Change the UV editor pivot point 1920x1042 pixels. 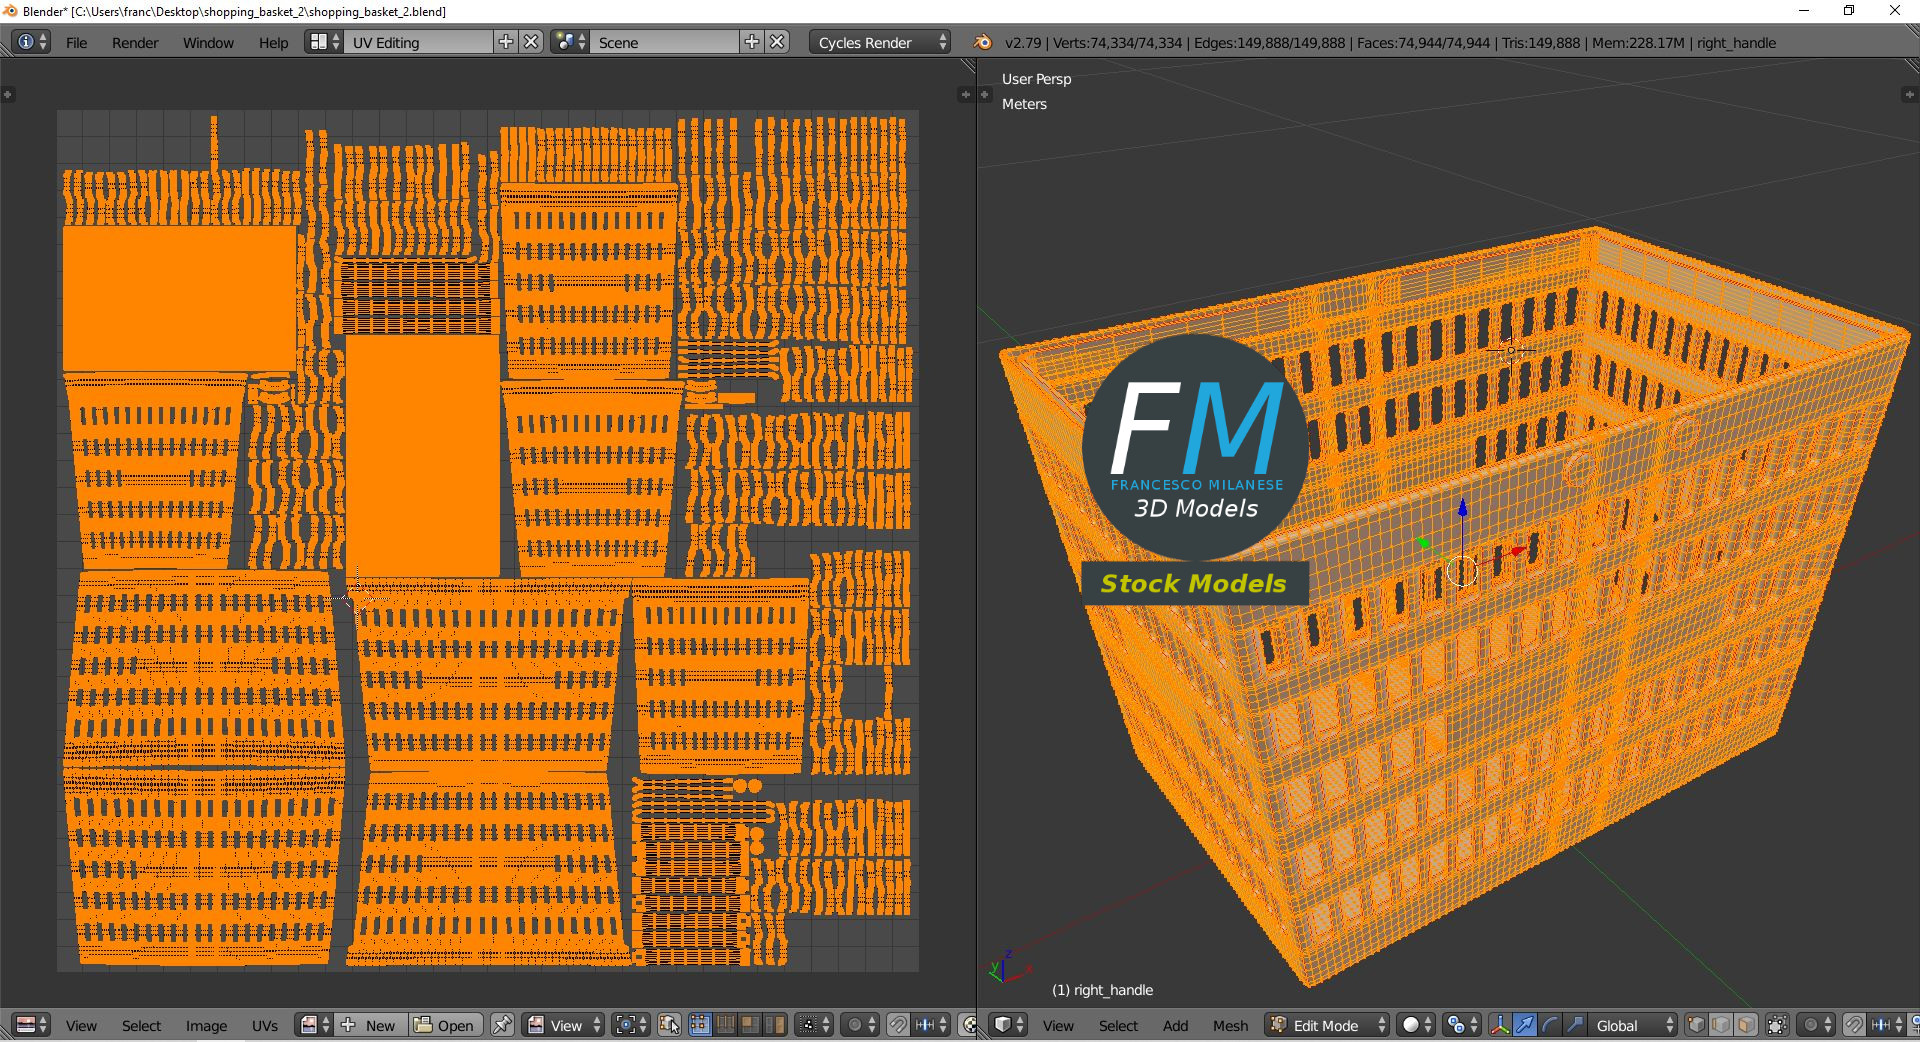(x=631, y=1025)
